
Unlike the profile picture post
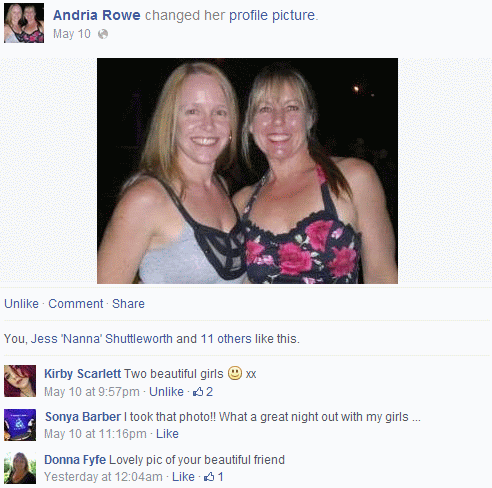click(x=21, y=304)
